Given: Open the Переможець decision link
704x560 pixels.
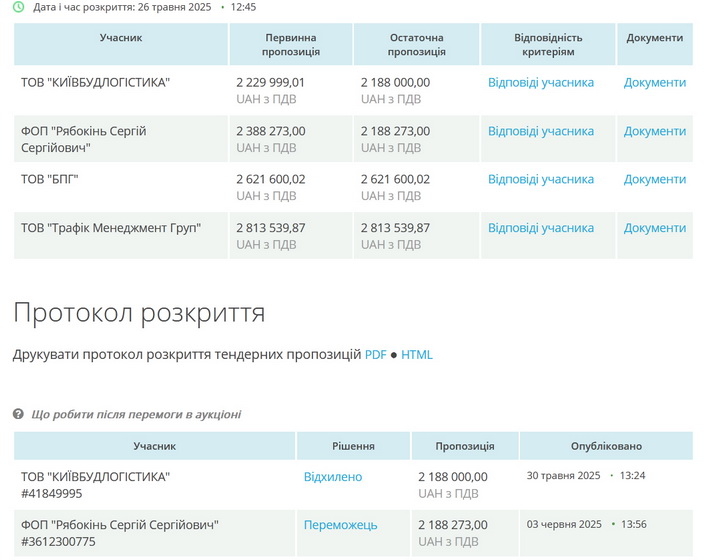Looking at the screenshot, I should 340,525.
